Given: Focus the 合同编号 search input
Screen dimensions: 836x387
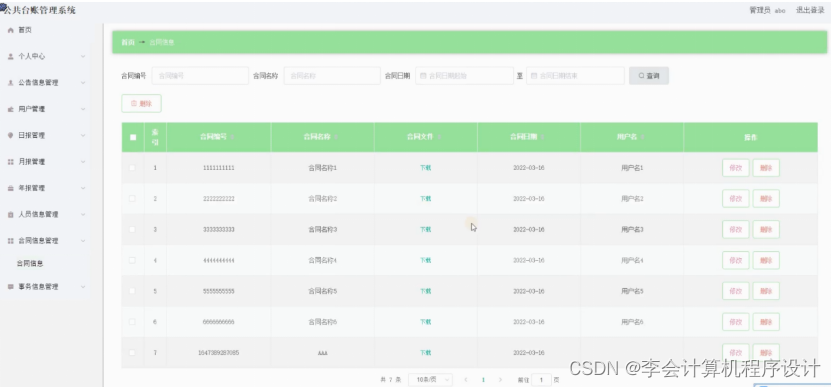Looking at the screenshot, I should pyautogui.click(x=200, y=76).
